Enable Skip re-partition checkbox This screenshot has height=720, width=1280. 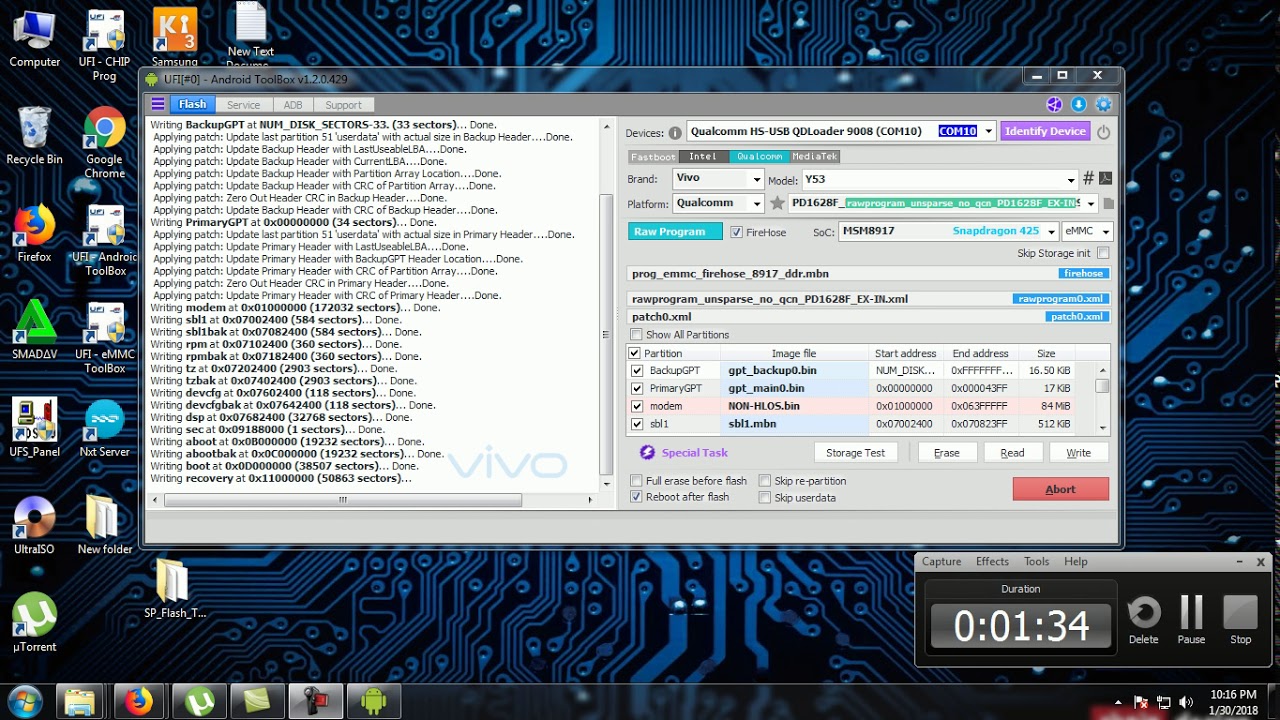(x=765, y=481)
